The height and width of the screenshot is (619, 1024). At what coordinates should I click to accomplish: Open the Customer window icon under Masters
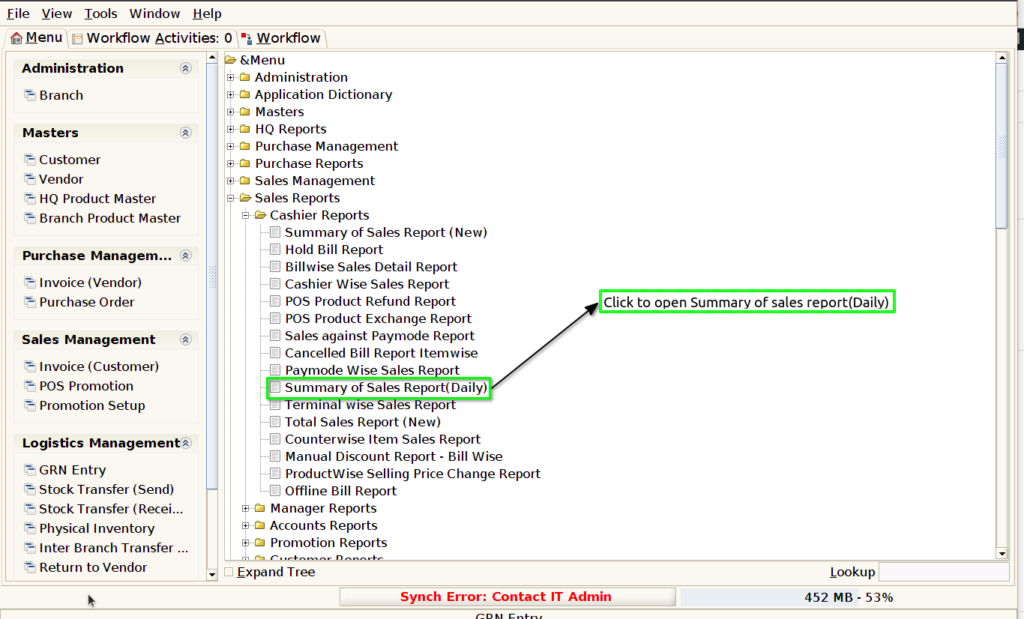point(30,159)
